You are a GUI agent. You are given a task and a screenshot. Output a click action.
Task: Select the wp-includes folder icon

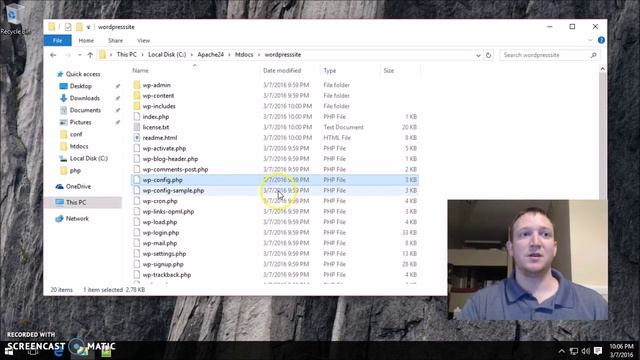click(137, 106)
